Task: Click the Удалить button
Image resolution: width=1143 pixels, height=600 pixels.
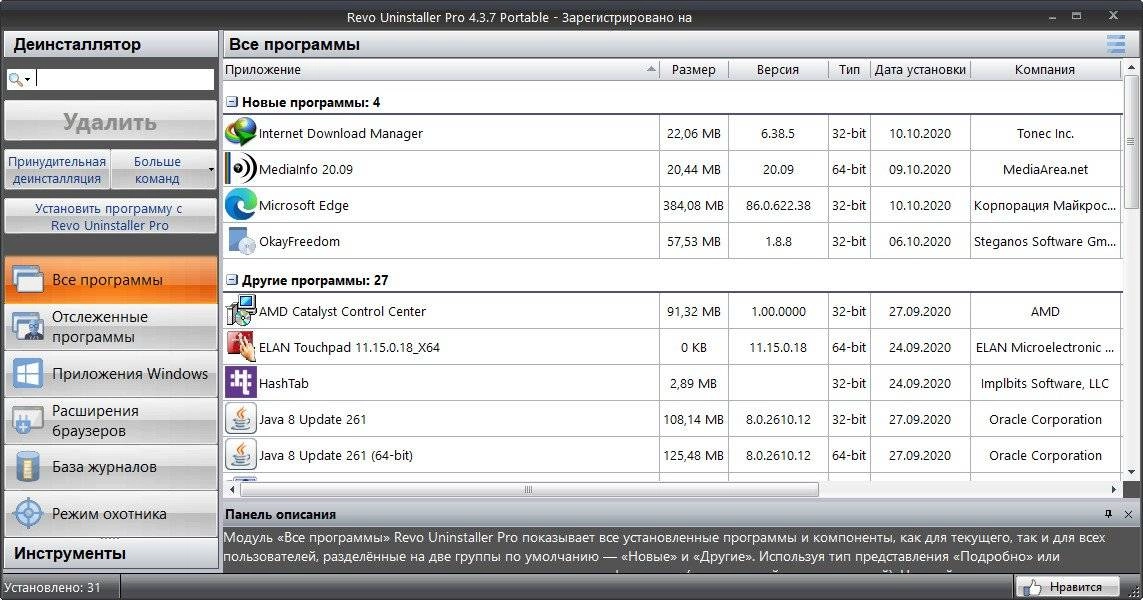Action: tap(111, 122)
